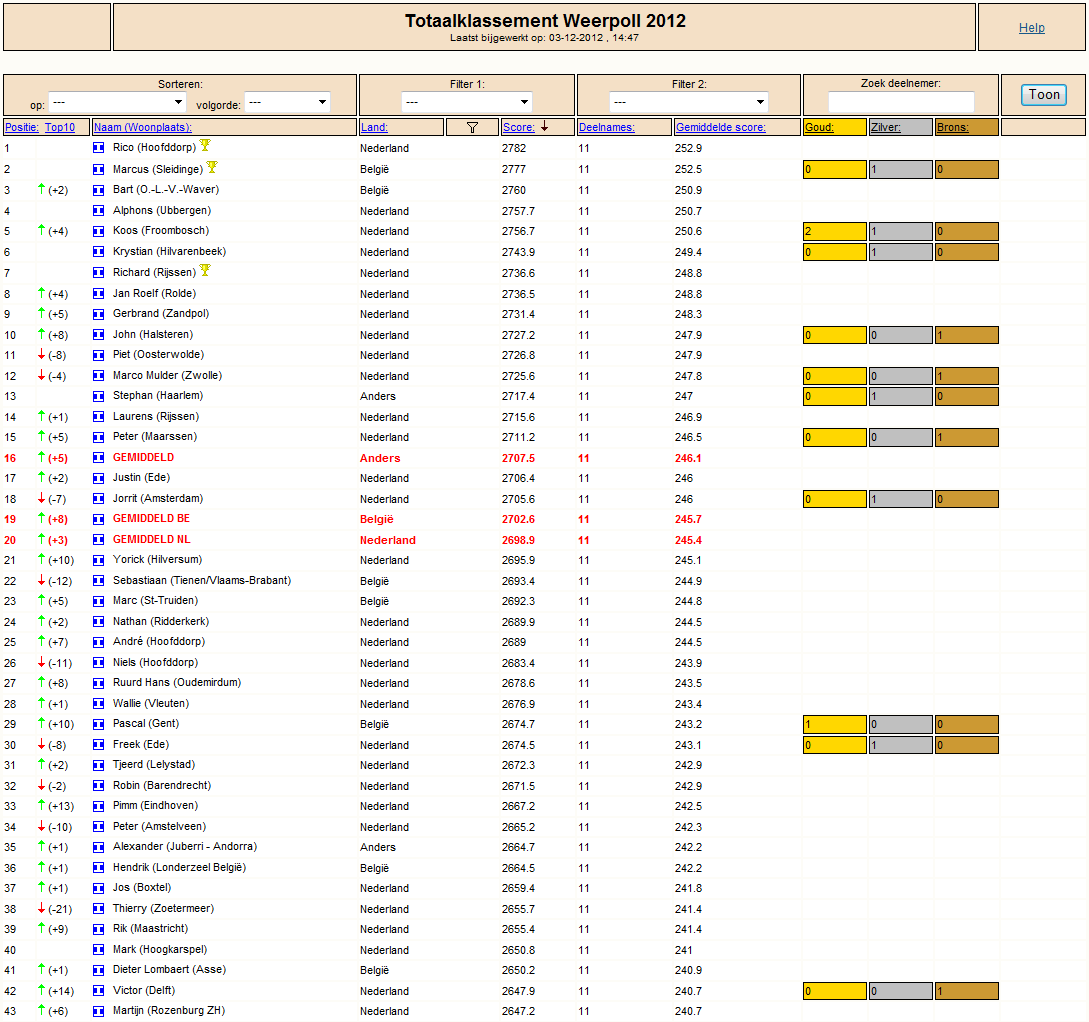
Task: Select the name Jan Roelf (Rolde)
Action: coord(154,293)
